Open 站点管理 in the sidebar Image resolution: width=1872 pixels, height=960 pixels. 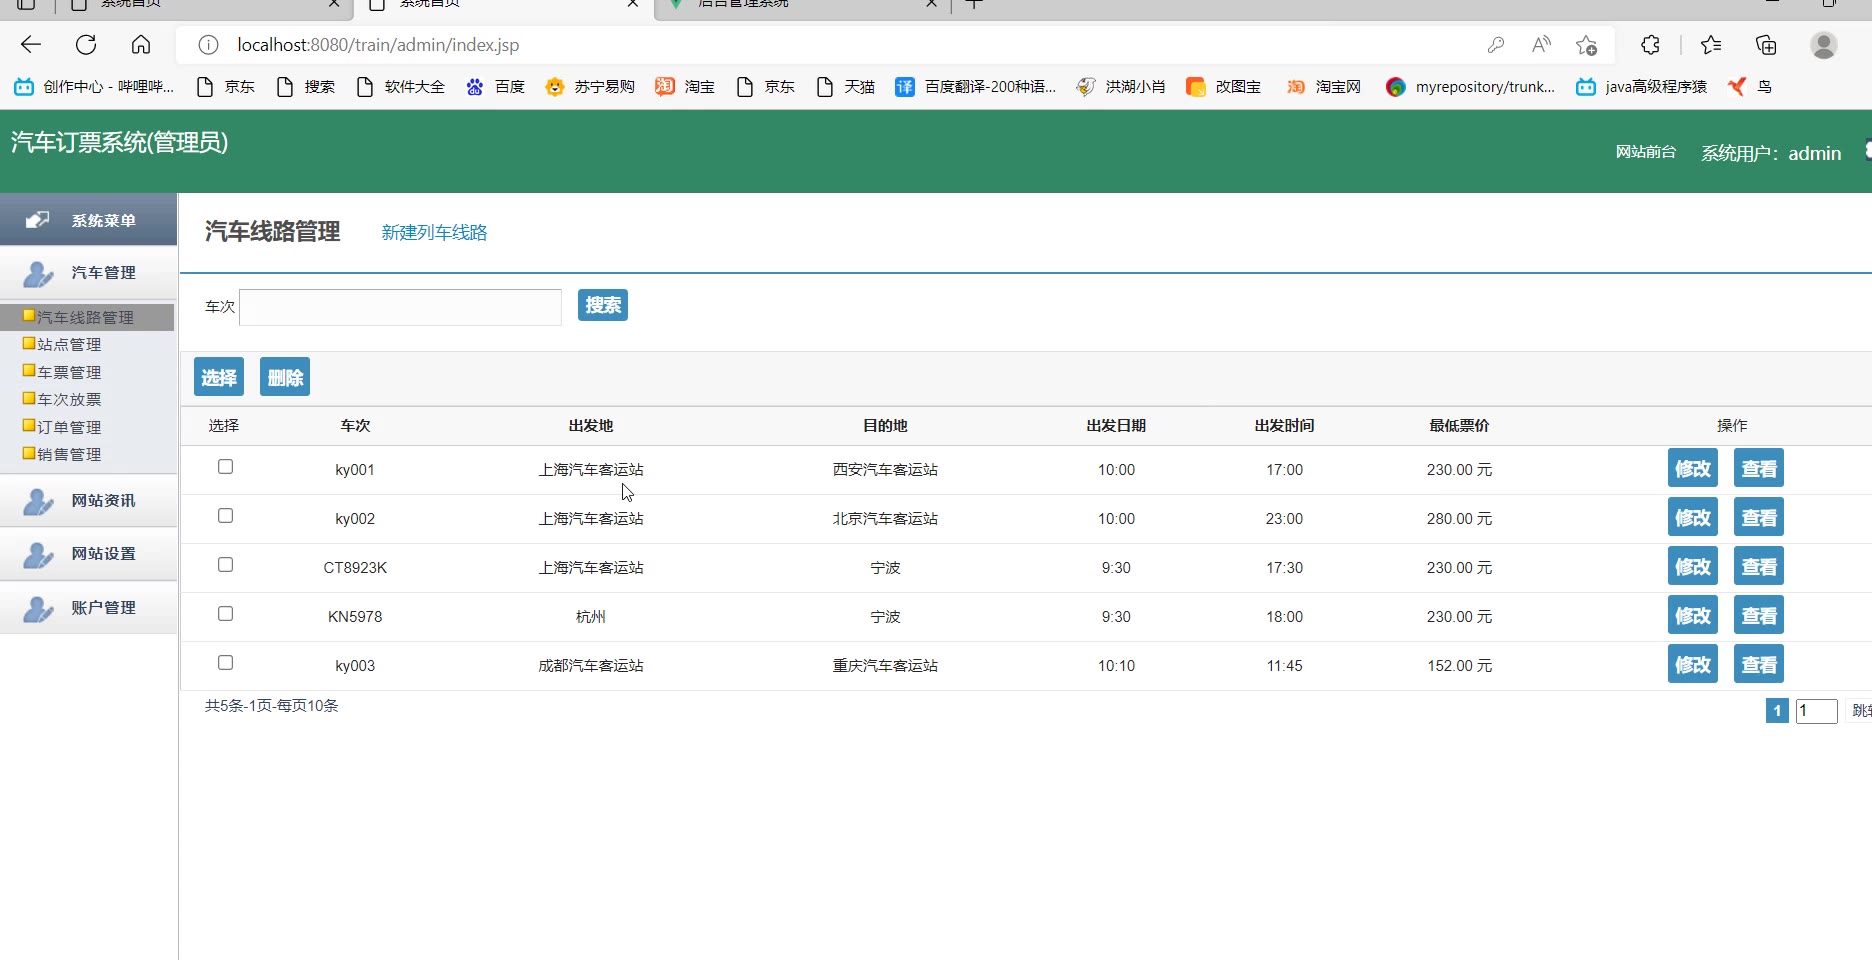tap(69, 345)
